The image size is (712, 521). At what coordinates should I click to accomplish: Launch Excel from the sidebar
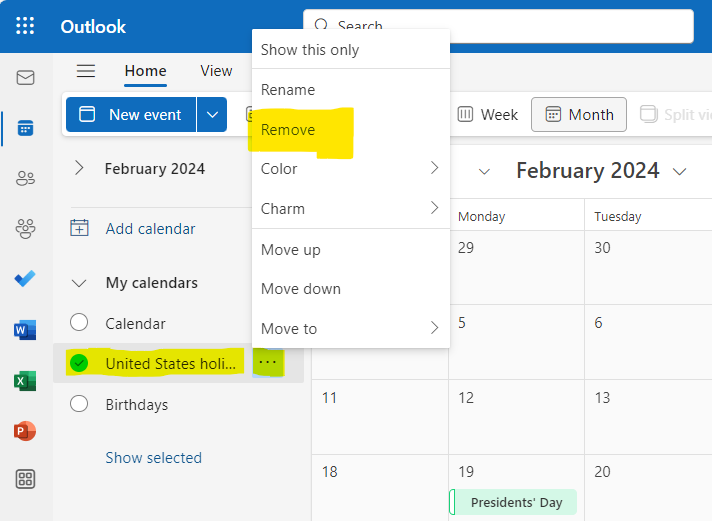(x=25, y=381)
